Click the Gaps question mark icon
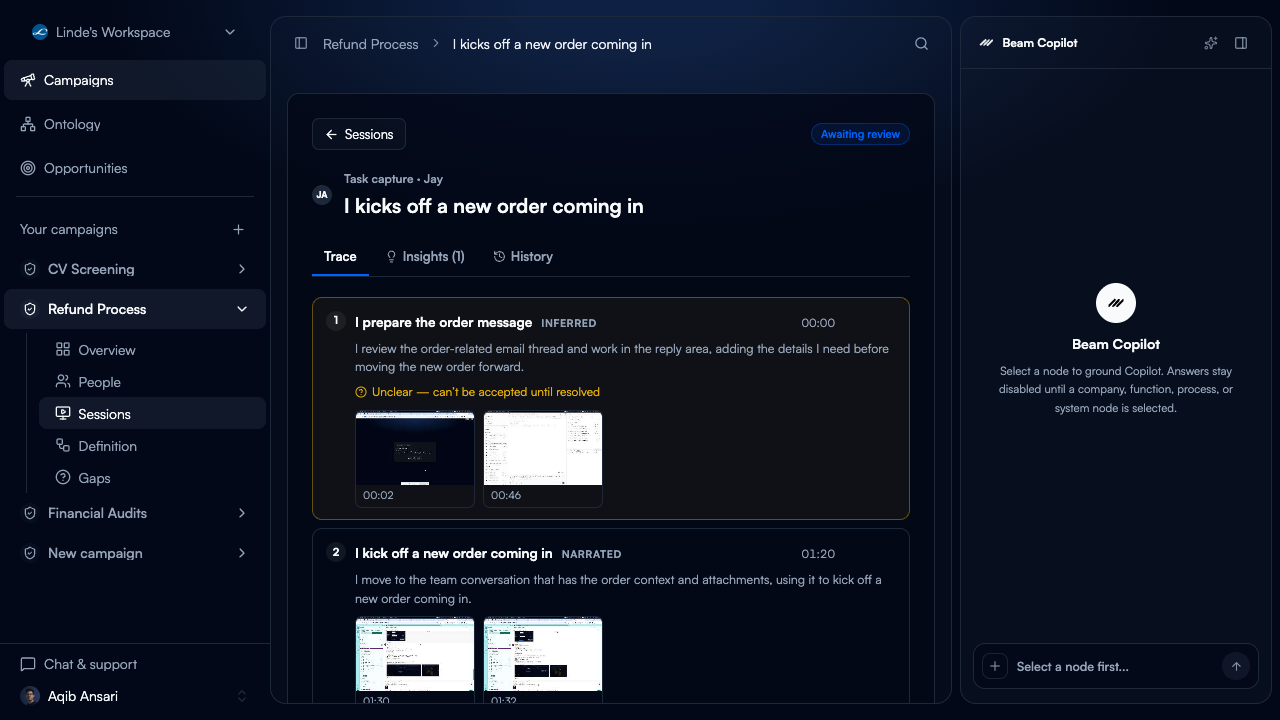Screen dimensions: 1280x720 click(63, 478)
